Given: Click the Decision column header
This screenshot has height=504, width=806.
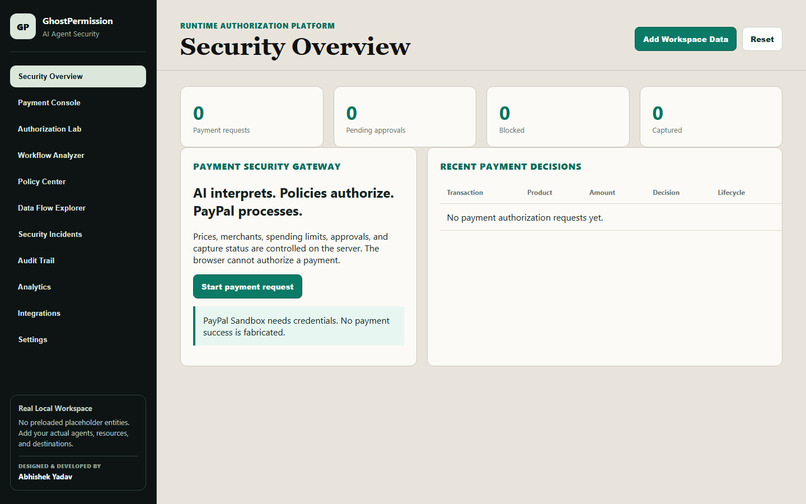Looking at the screenshot, I should coord(666,192).
